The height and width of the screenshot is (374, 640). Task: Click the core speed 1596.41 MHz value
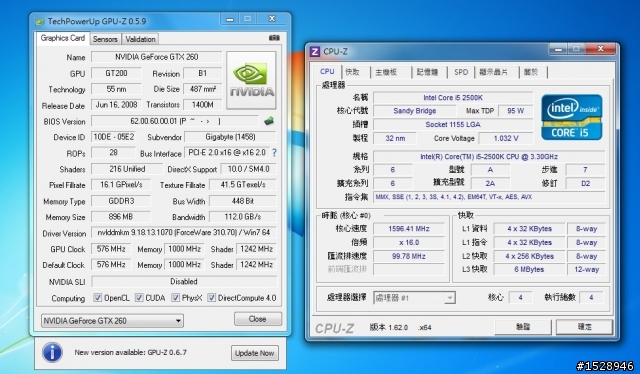tap(409, 229)
